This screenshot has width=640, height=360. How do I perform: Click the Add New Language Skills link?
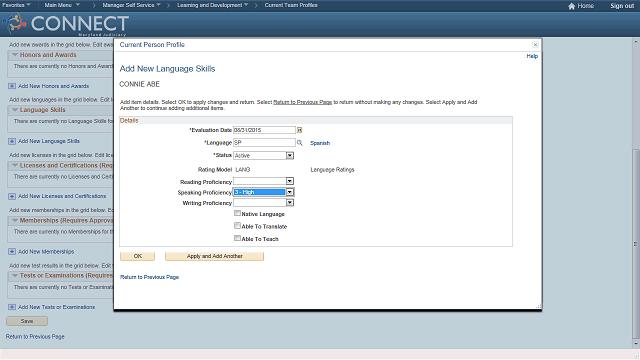click(x=49, y=141)
